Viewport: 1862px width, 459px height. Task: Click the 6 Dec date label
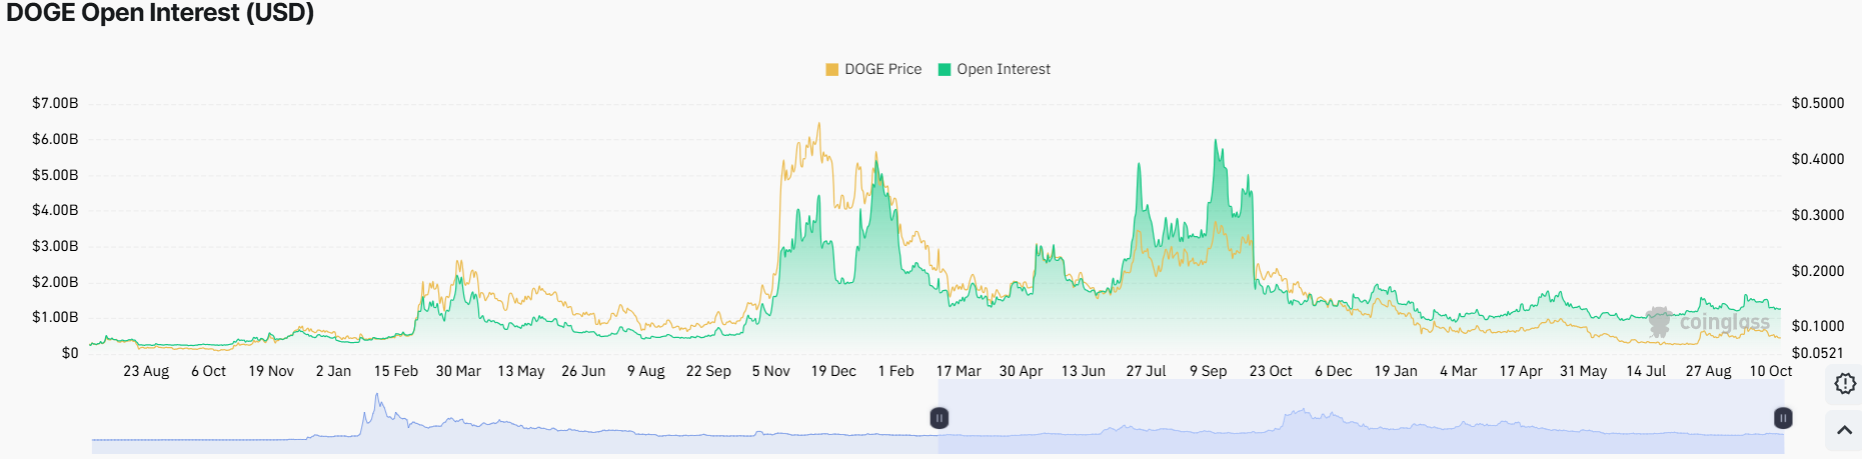coord(1334,371)
